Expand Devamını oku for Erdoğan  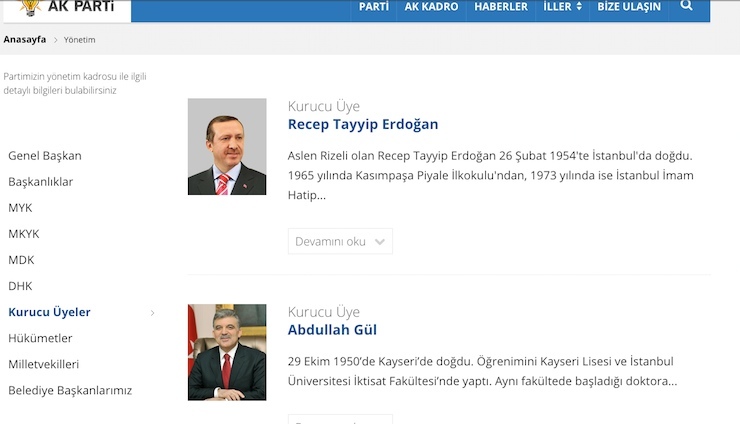340,241
